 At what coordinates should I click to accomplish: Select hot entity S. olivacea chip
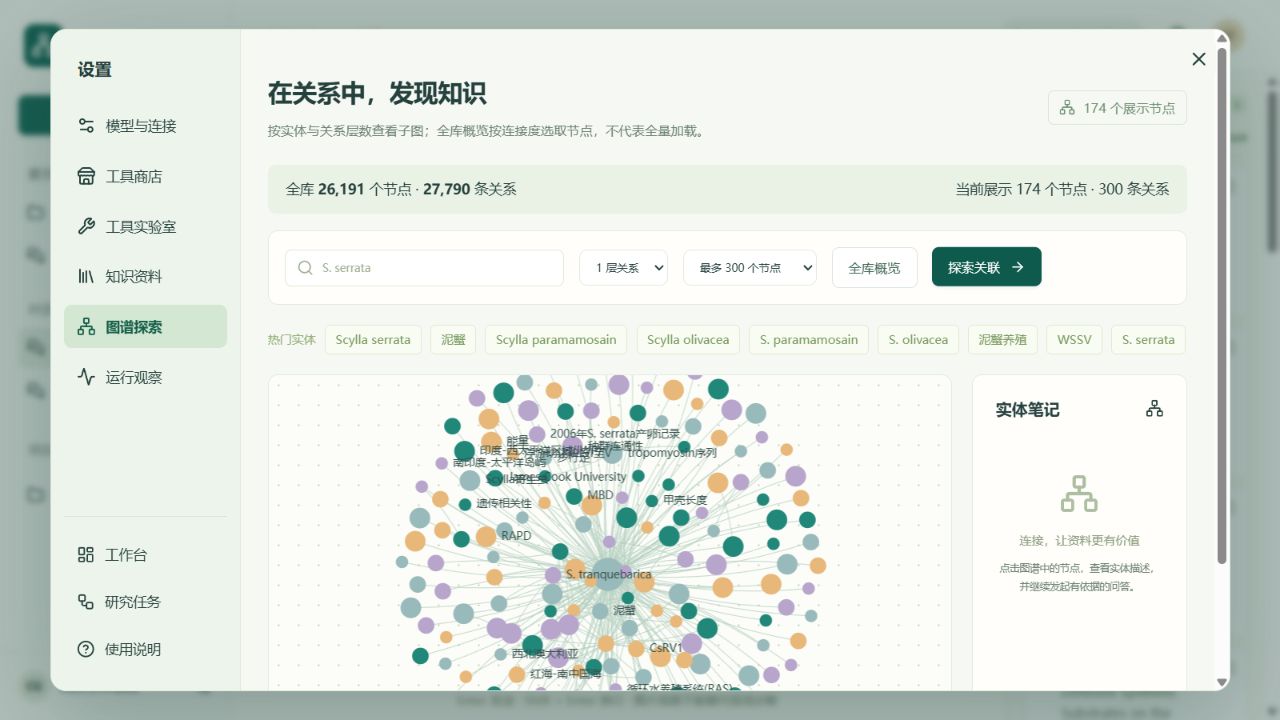coord(918,340)
